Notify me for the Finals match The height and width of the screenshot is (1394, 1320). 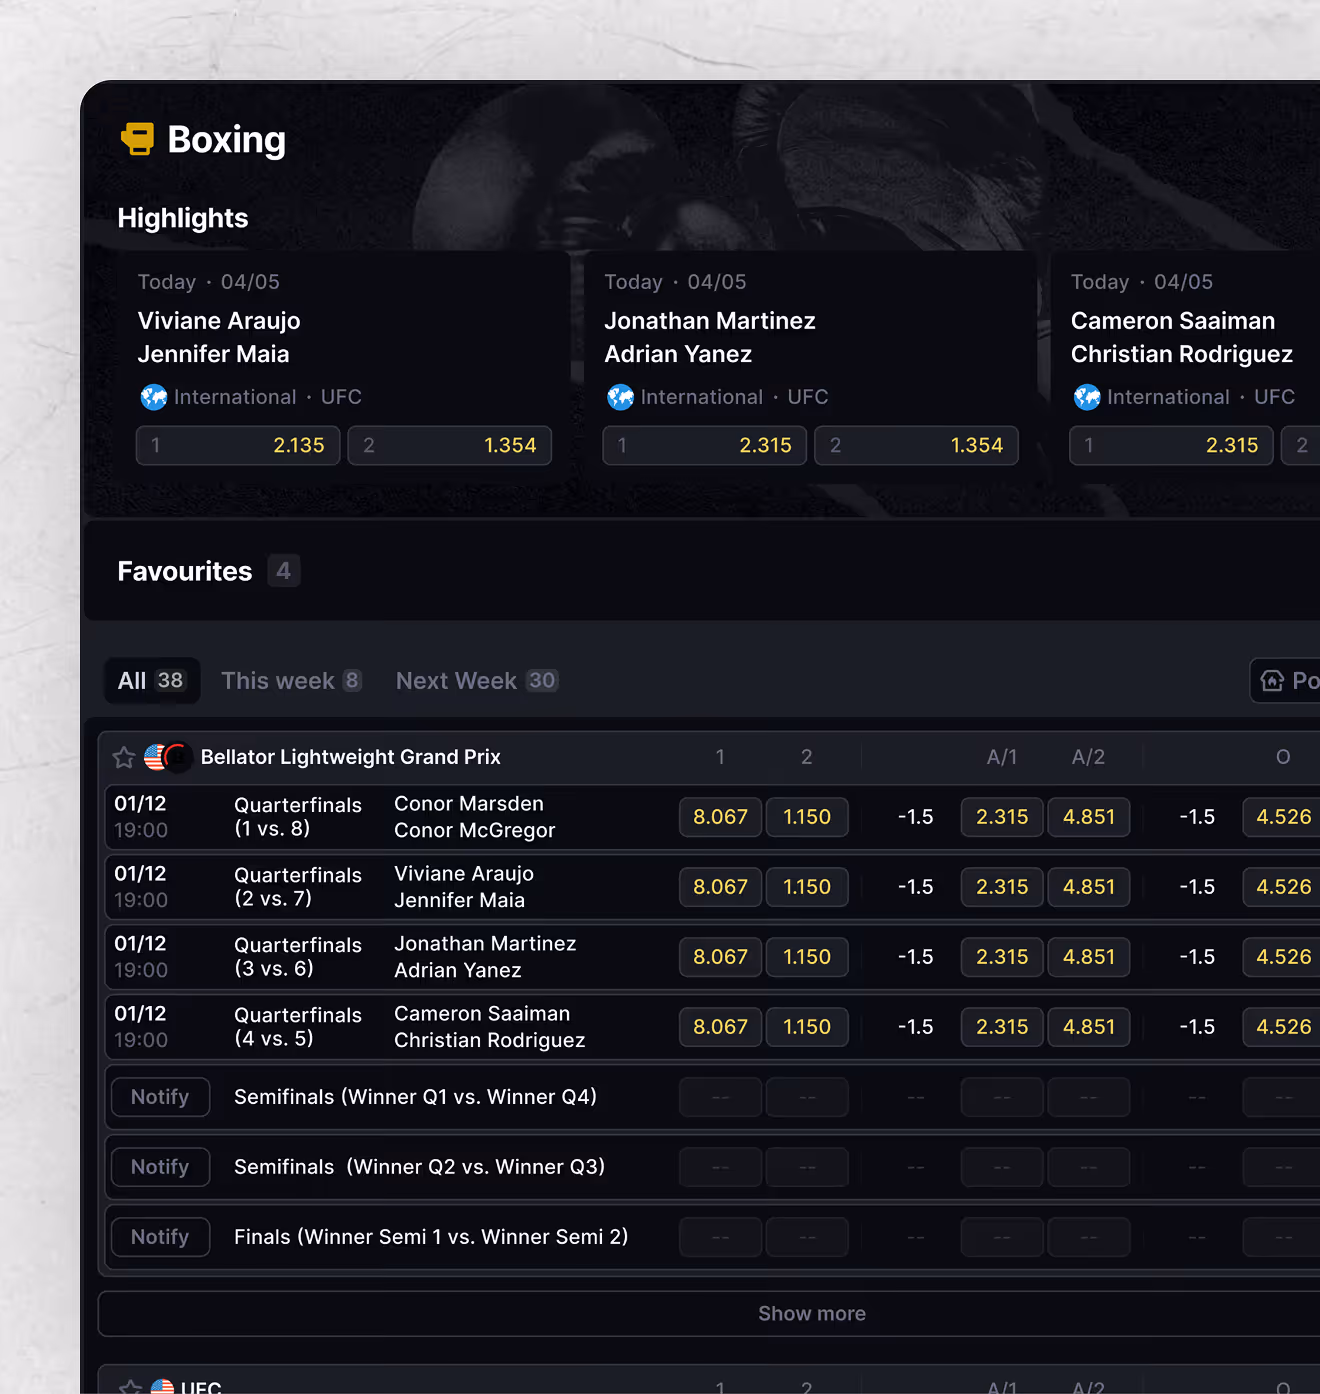pyautogui.click(x=160, y=1237)
